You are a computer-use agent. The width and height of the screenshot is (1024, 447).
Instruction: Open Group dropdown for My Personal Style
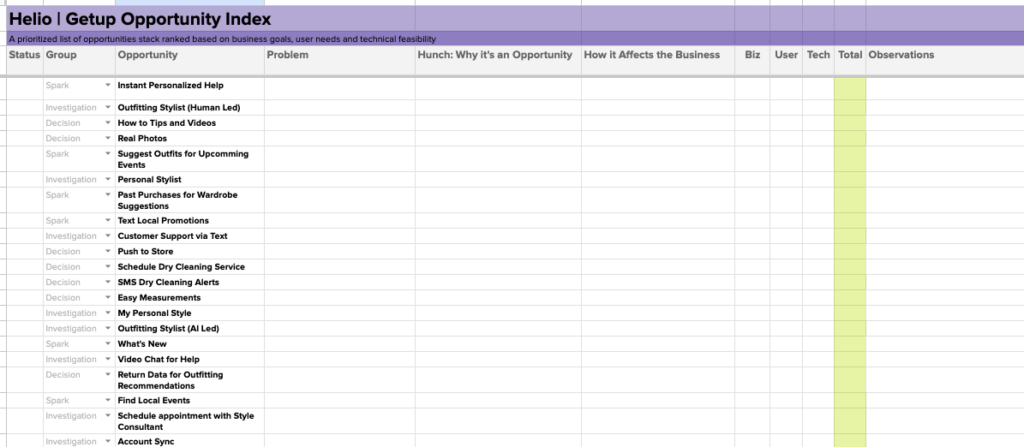point(108,314)
